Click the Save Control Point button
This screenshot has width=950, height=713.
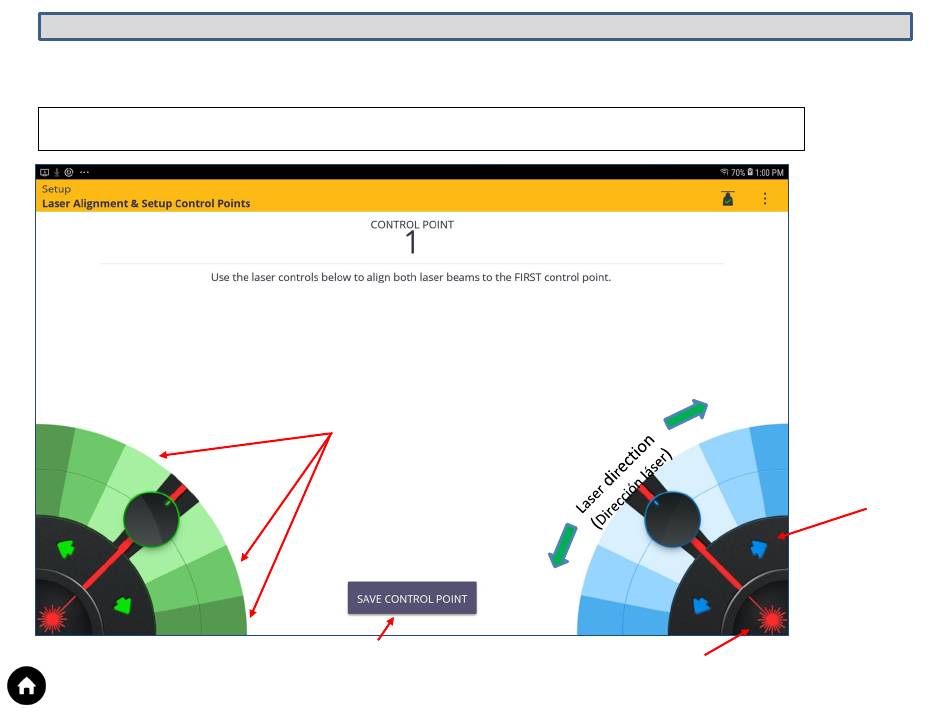click(412, 598)
